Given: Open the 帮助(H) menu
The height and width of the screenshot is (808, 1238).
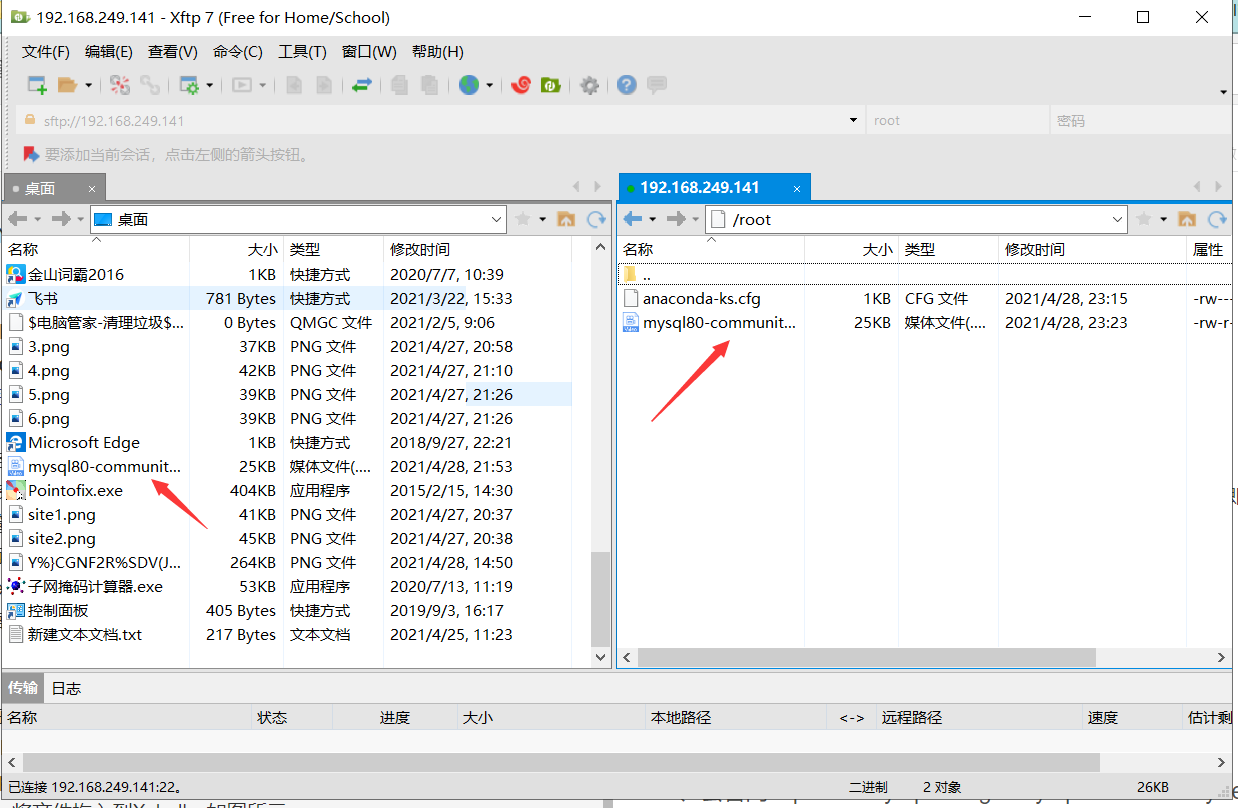Looking at the screenshot, I should (x=437, y=52).
